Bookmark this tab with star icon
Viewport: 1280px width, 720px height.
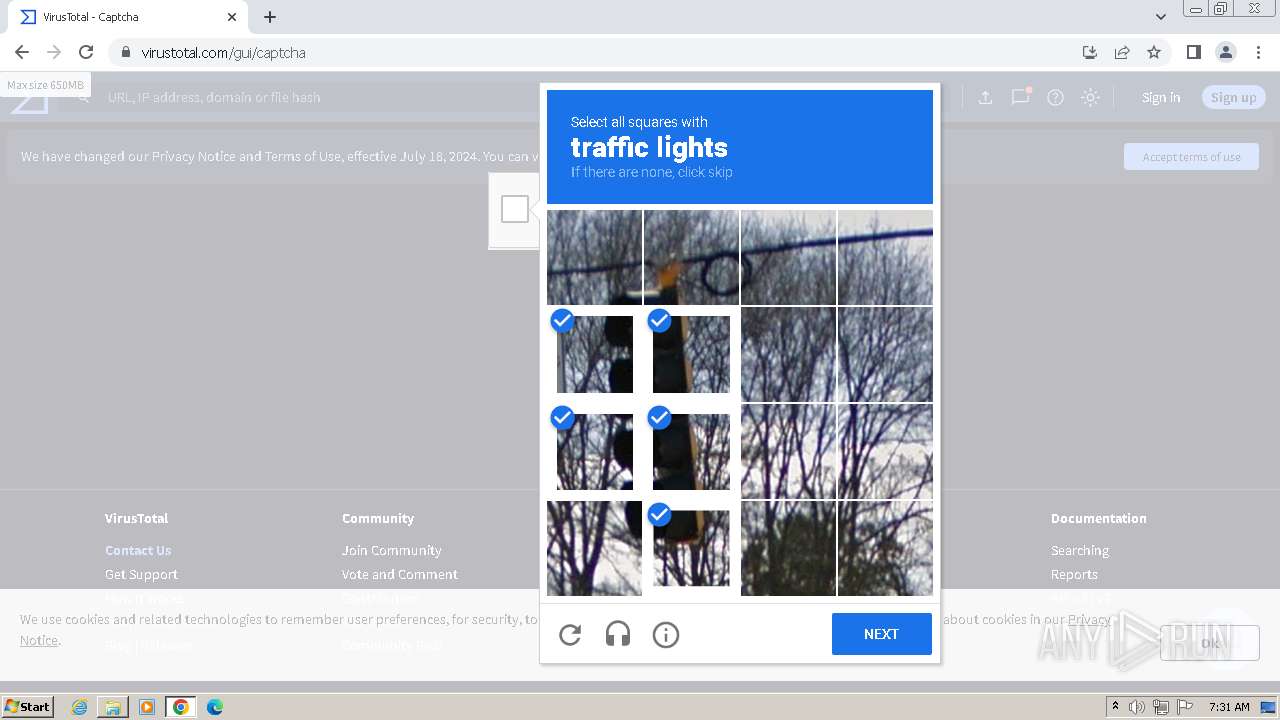click(1154, 52)
